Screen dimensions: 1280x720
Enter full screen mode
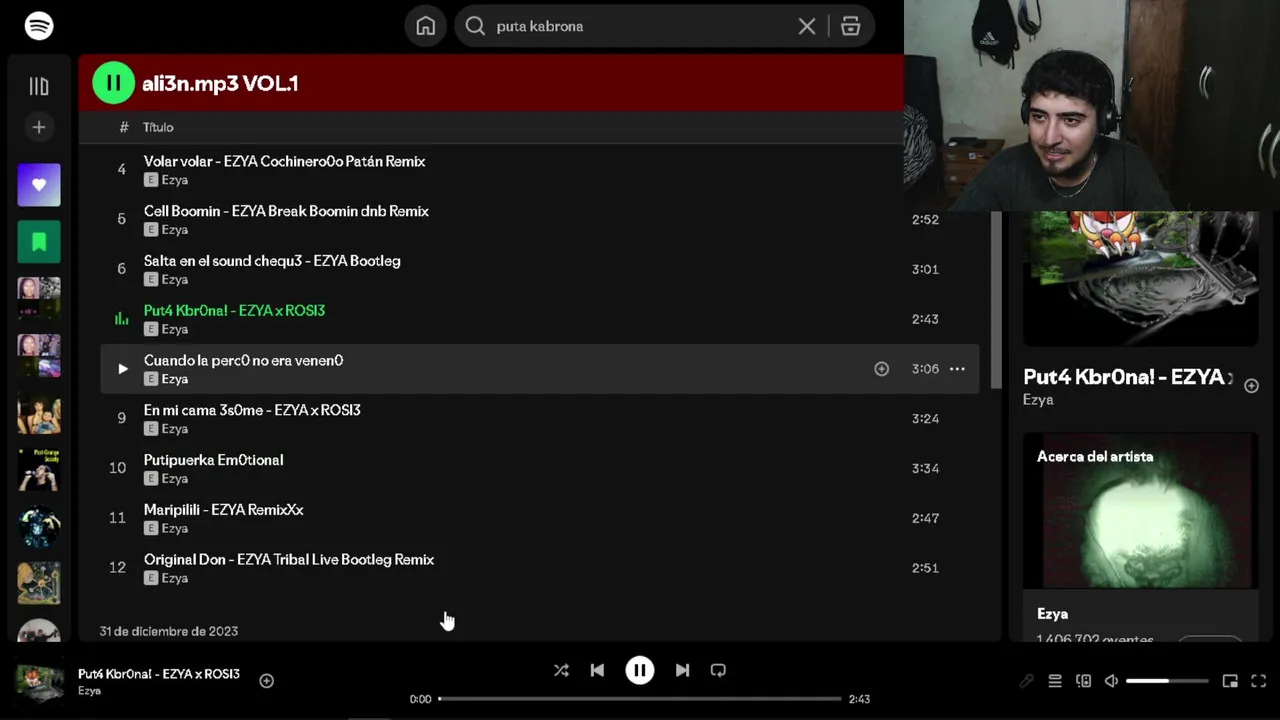pos(1259,681)
